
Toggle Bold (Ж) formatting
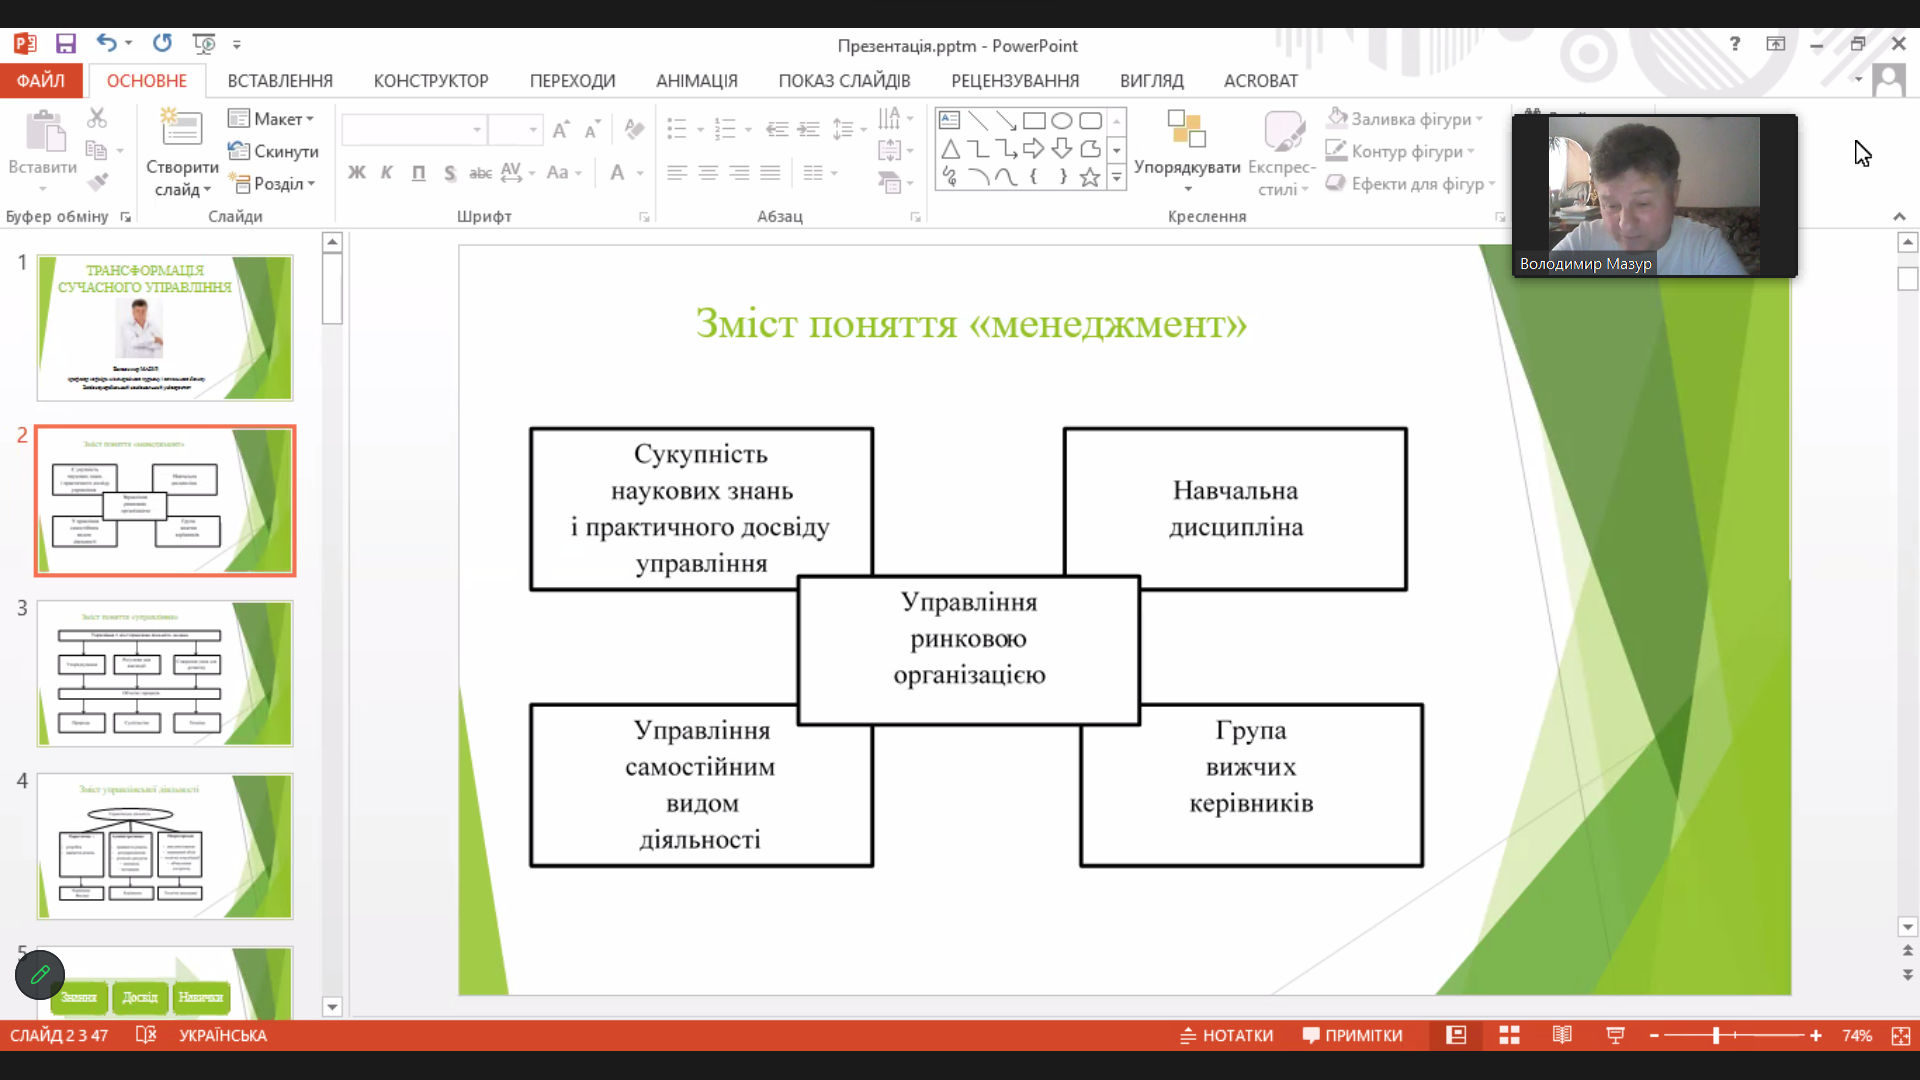pyautogui.click(x=356, y=173)
